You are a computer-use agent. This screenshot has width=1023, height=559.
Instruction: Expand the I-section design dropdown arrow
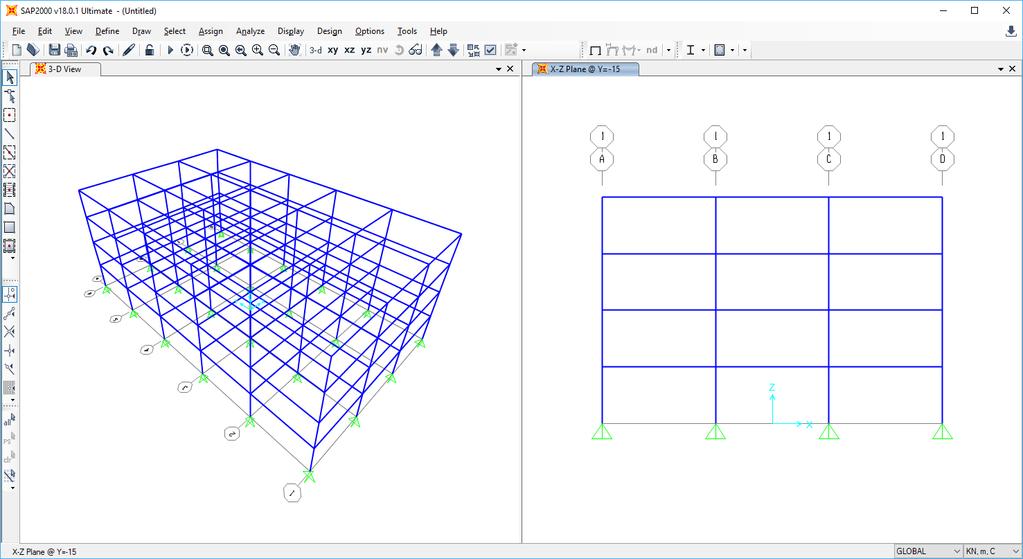[x=703, y=50]
